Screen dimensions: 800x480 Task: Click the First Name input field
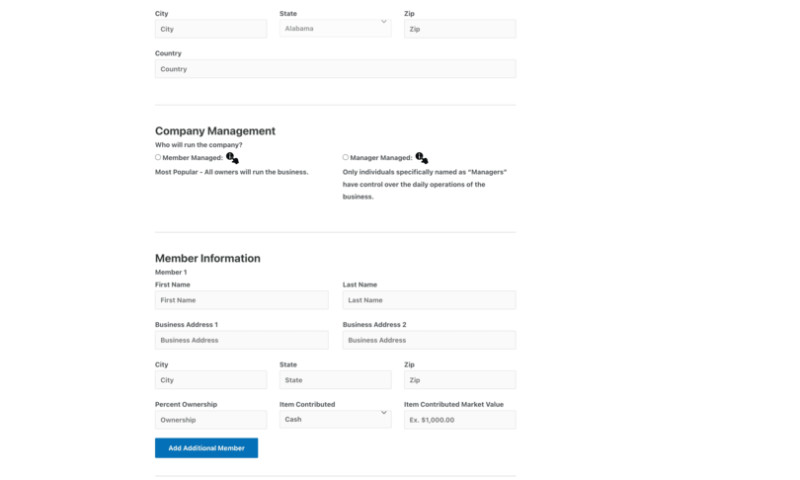(x=242, y=300)
